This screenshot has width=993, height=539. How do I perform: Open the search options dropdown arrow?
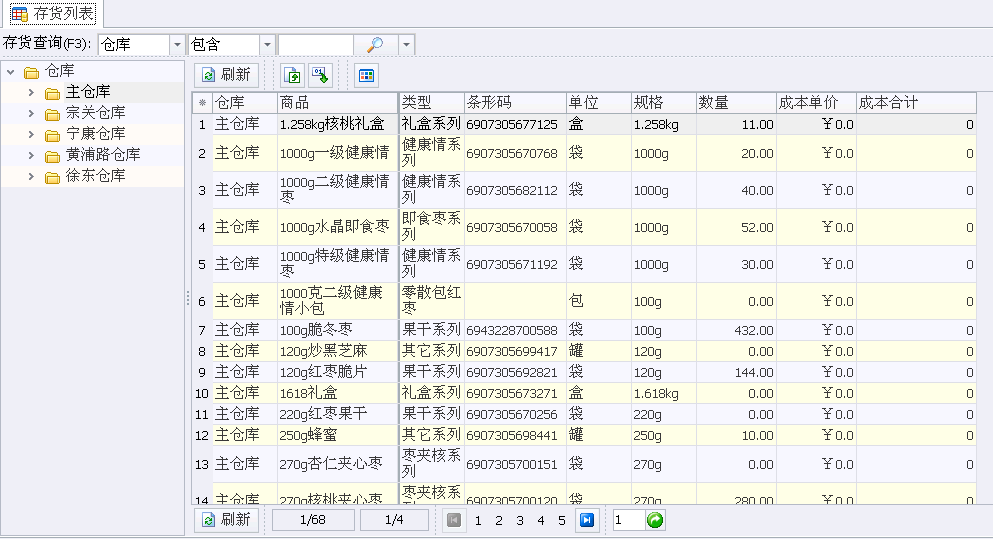(x=407, y=44)
